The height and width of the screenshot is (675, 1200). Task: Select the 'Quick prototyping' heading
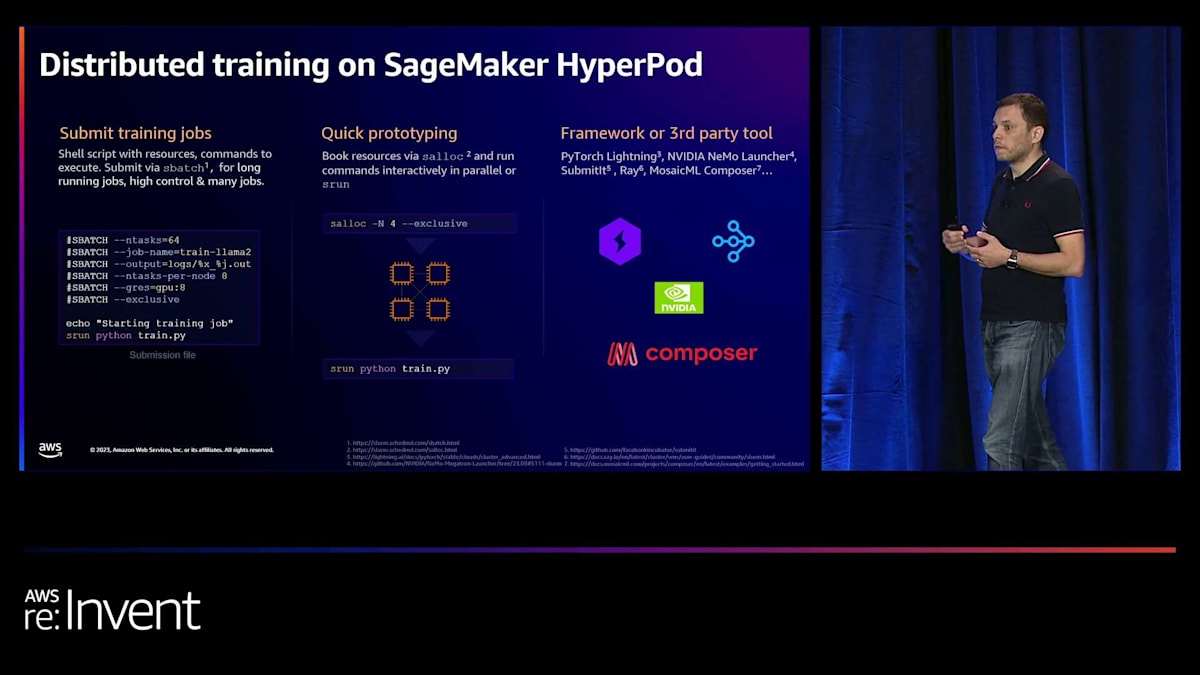(x=389, y=133)
